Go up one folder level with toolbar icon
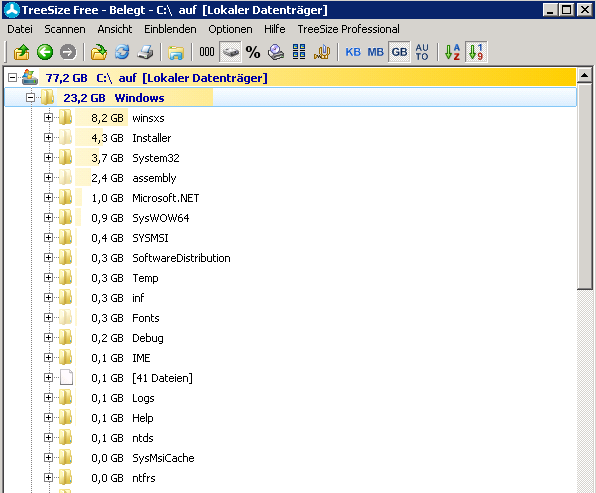 click(22, 52)
